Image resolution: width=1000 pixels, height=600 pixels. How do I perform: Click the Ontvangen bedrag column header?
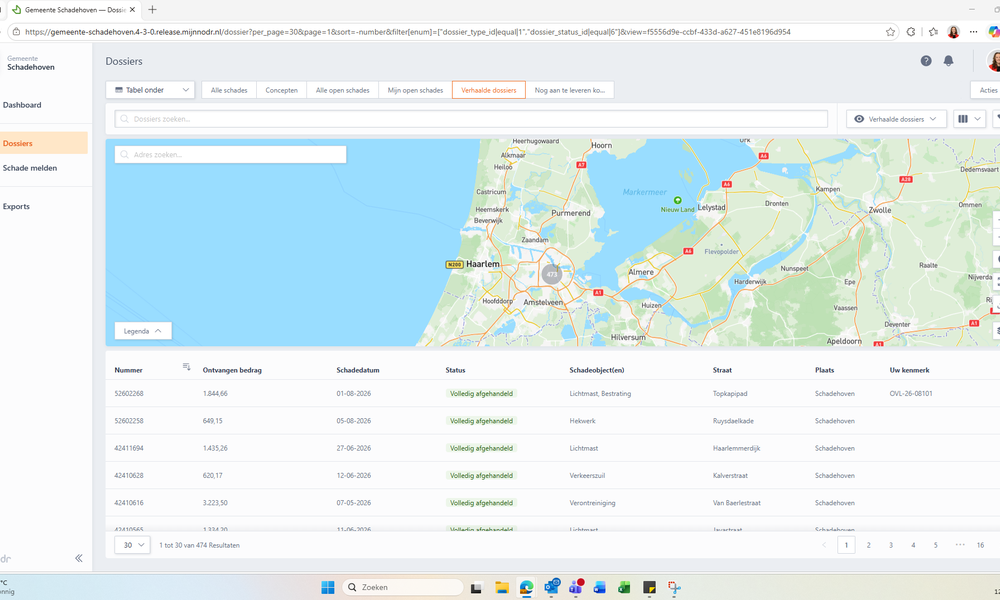click(x=232, y=370)
